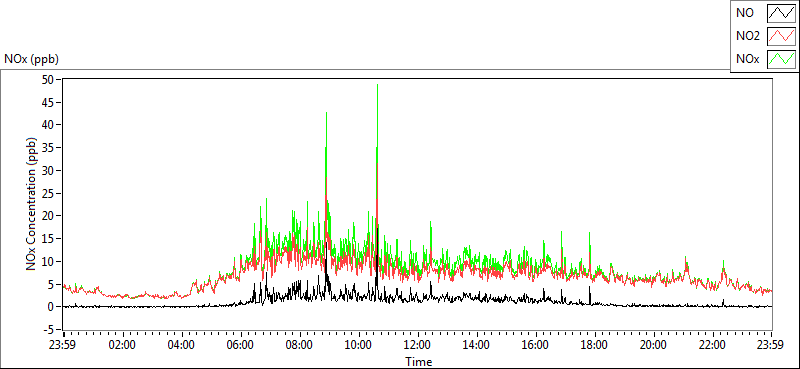The width and height of the screenshot is (800, 369).
Task: Select the NOx legend label
Action: tap(747, 59)
